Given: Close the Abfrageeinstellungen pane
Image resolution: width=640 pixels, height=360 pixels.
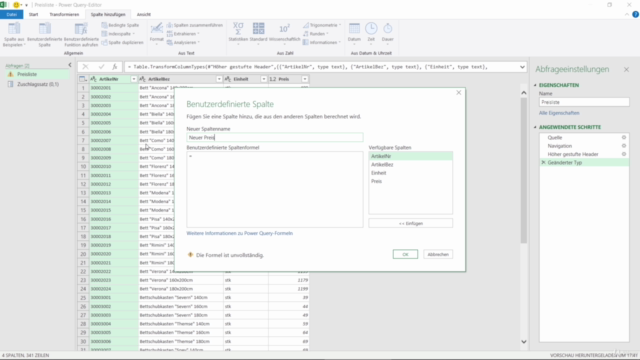Looking at the screenshot, I should 626,70.
